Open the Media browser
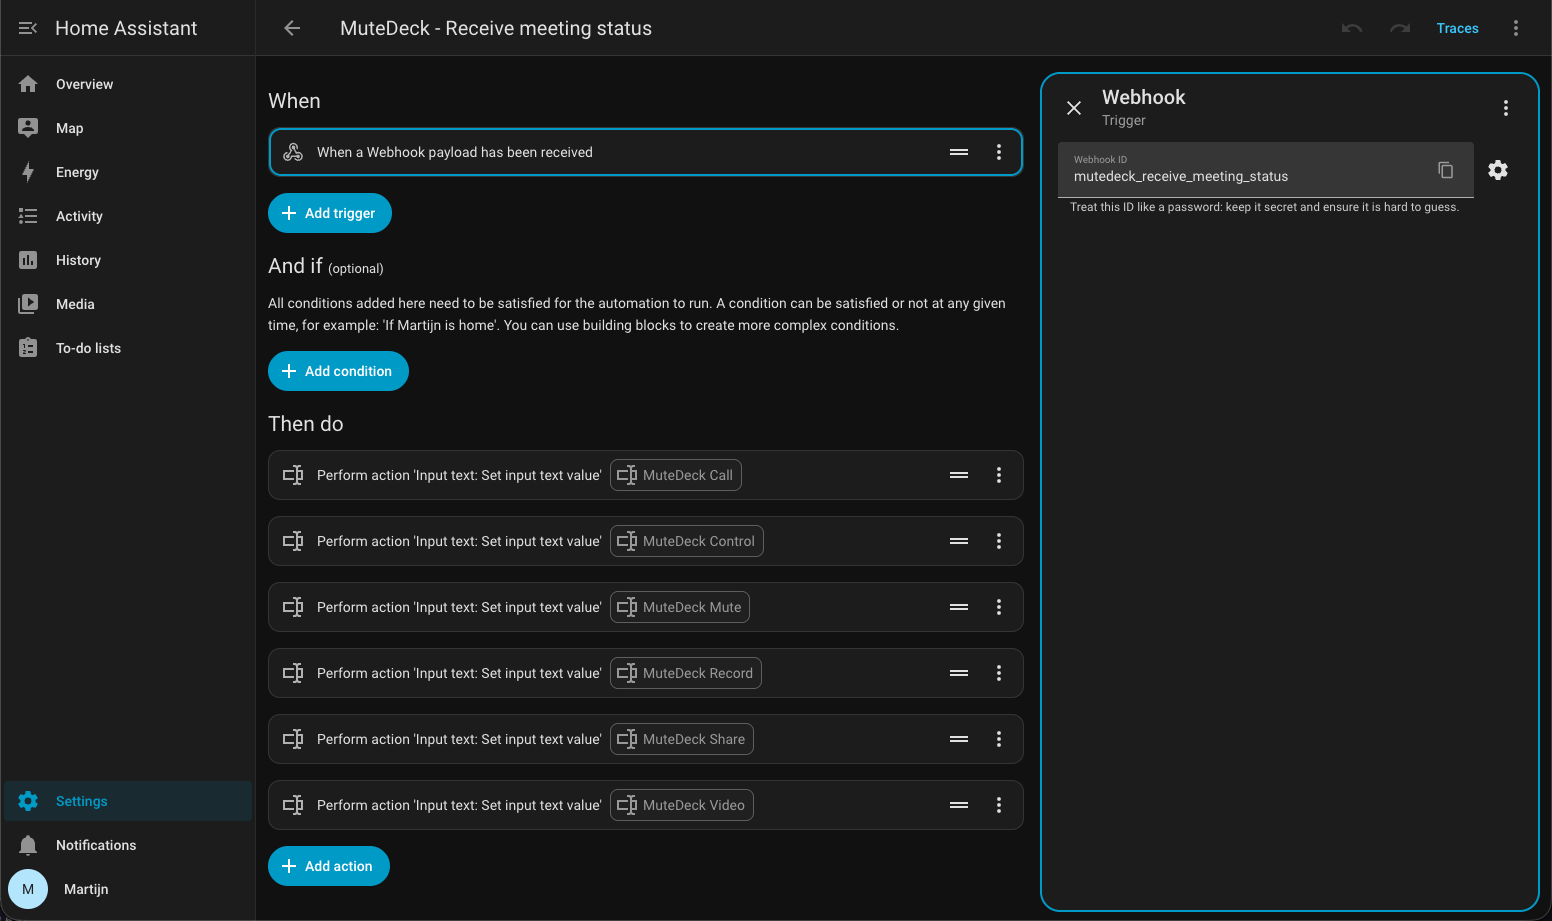 (128, 304)
